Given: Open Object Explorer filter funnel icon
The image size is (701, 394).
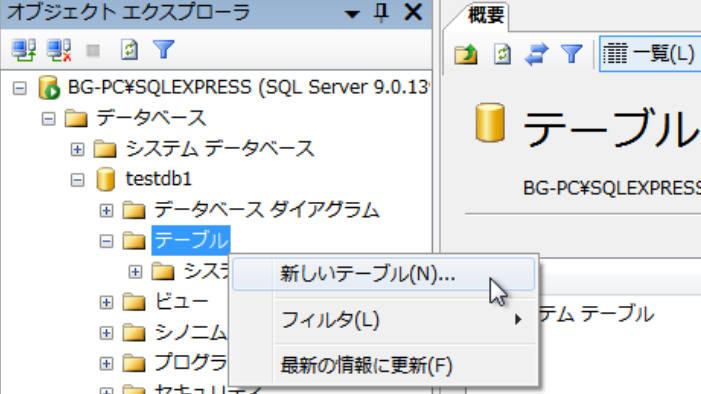Looking at the screenshot, I should [x=164, y=50].
